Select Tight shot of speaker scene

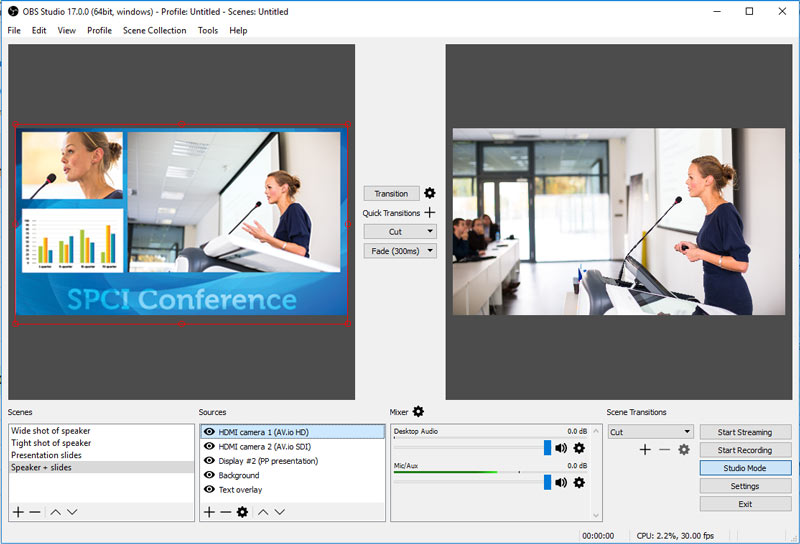click(101, 443)
